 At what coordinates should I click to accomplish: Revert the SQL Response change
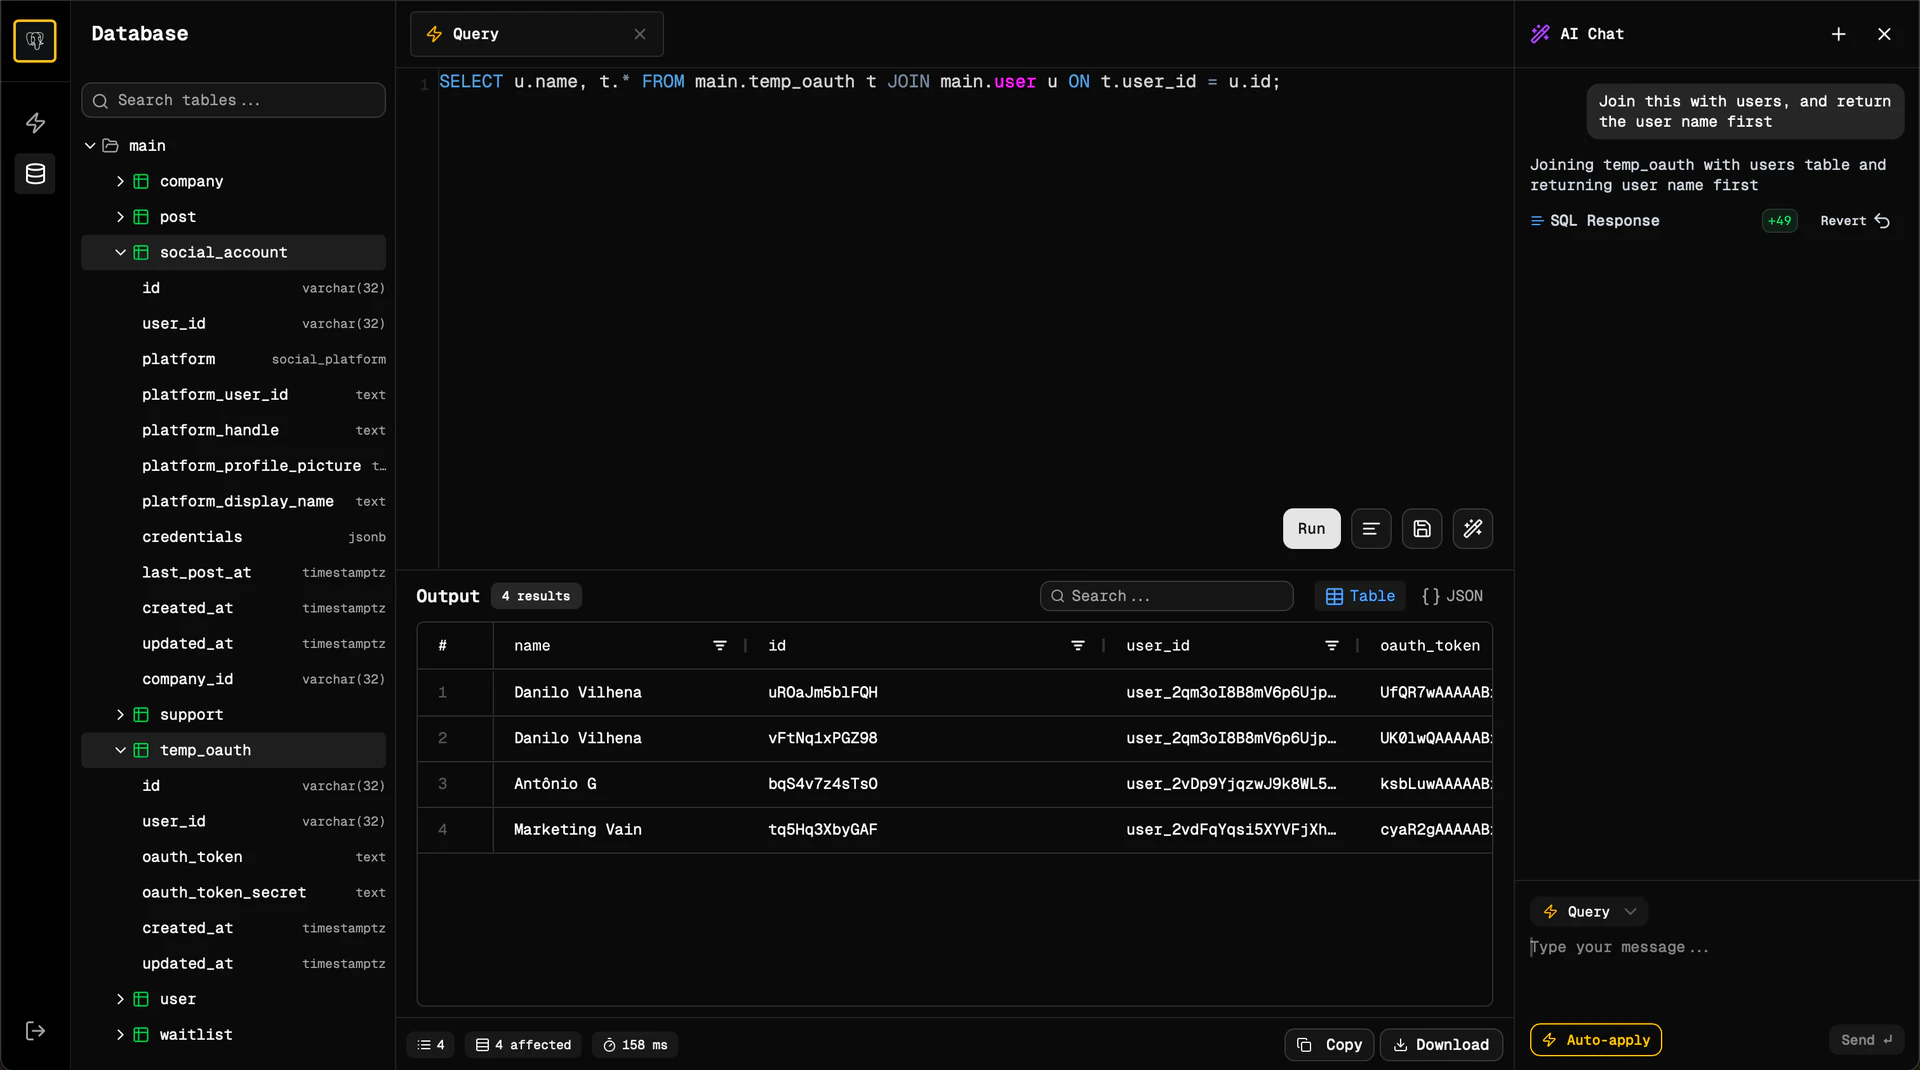[1854, 221]
